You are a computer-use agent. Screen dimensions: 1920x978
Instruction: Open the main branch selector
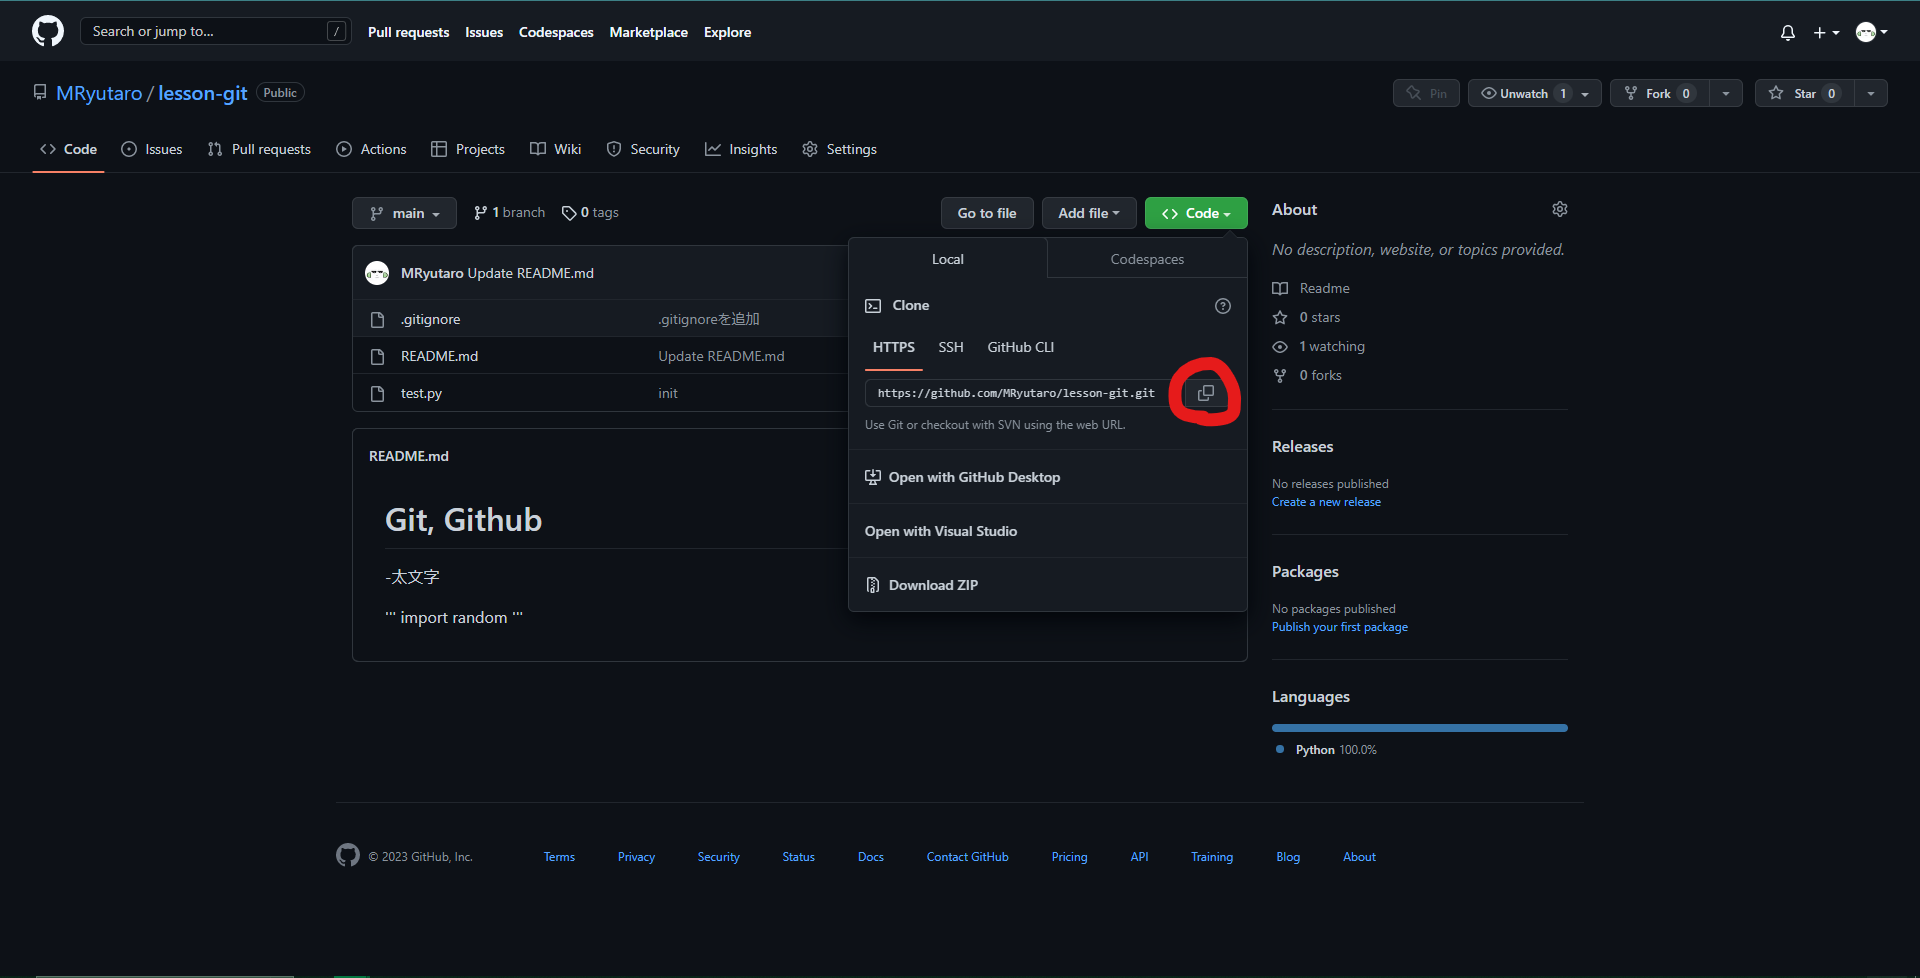click(x=404, y=212)
